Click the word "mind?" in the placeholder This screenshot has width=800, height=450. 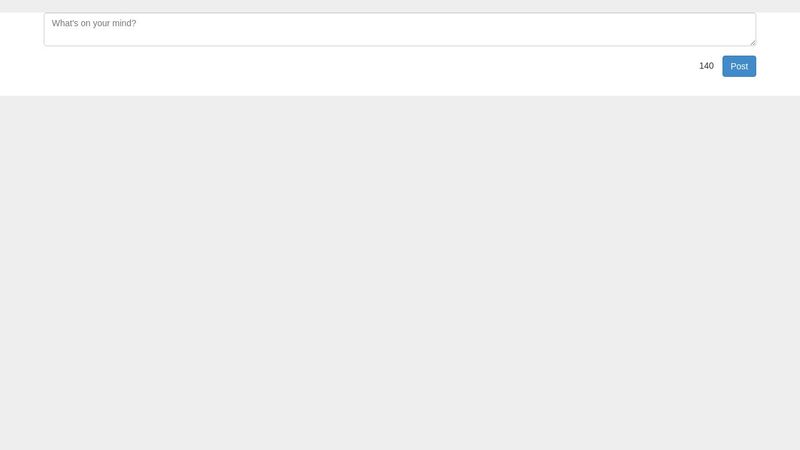pyautogui.click(x=124, y=23)
